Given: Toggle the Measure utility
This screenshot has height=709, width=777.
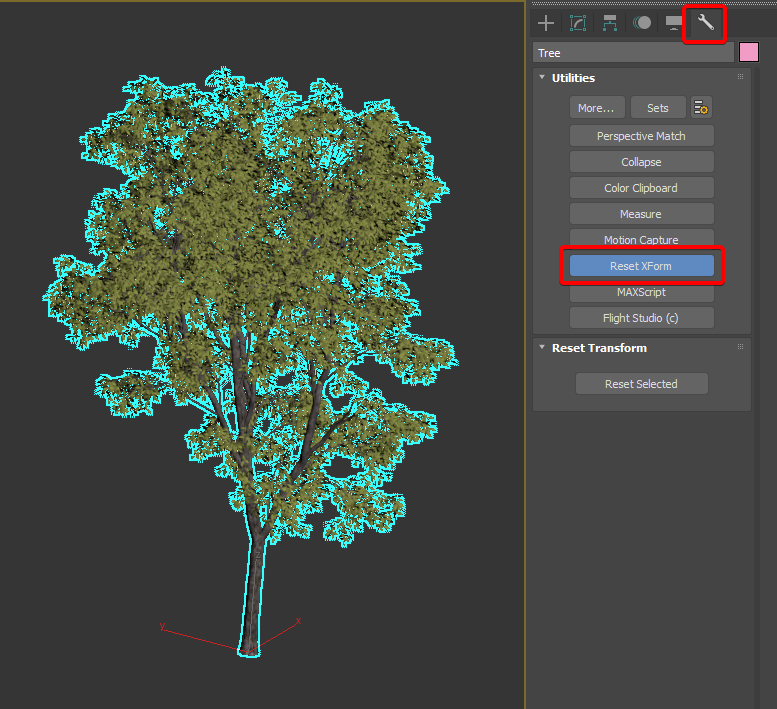Looking at the screenshot, I should [x=641, y=214].
